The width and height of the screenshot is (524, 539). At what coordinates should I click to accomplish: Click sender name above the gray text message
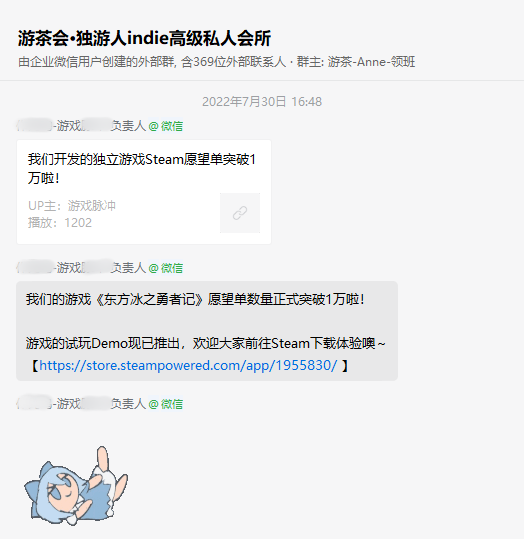tap(81, 267)
